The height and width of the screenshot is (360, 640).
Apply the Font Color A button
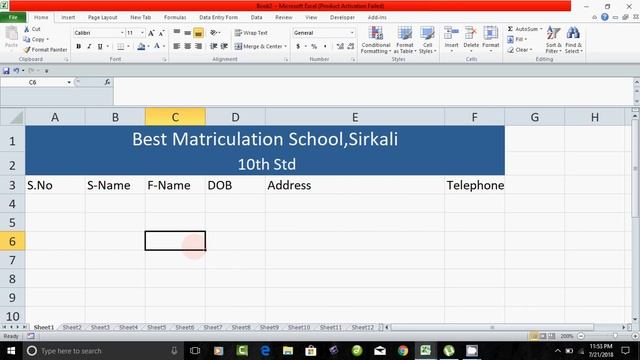click(x=157, y=47)
